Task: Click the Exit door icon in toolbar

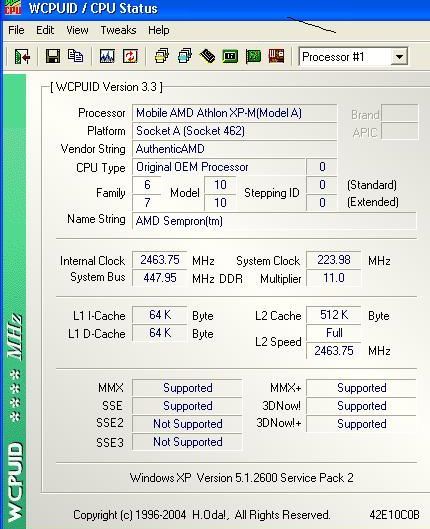Action: tap(23, 56)
